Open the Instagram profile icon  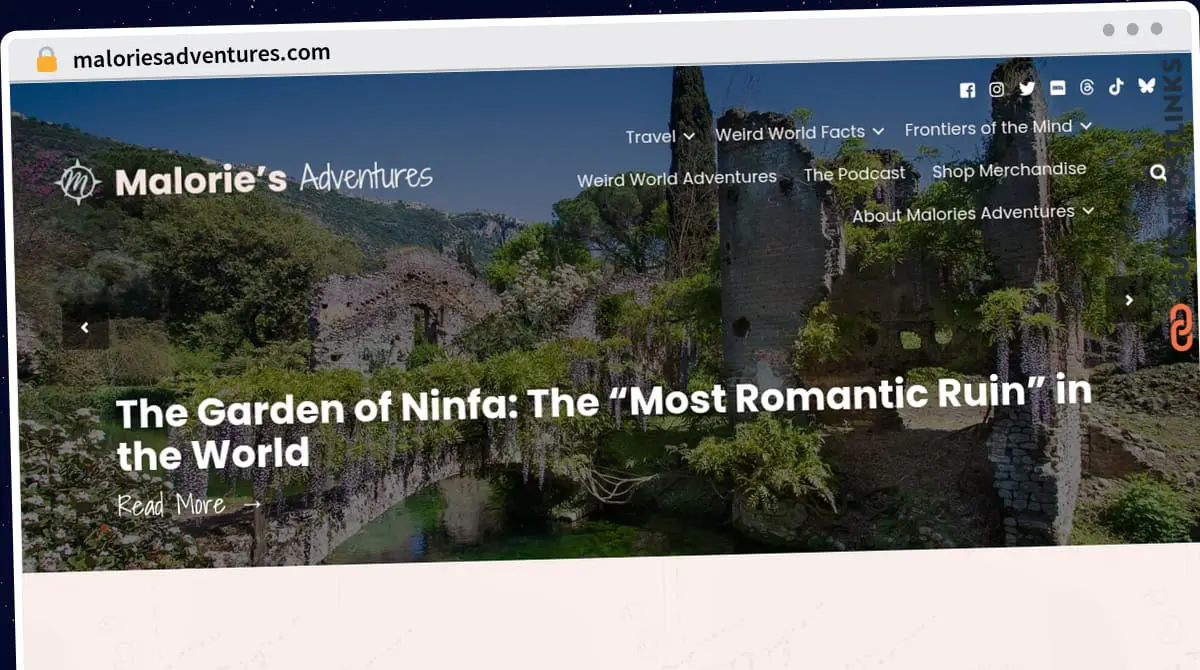click(x=997, y=89)
